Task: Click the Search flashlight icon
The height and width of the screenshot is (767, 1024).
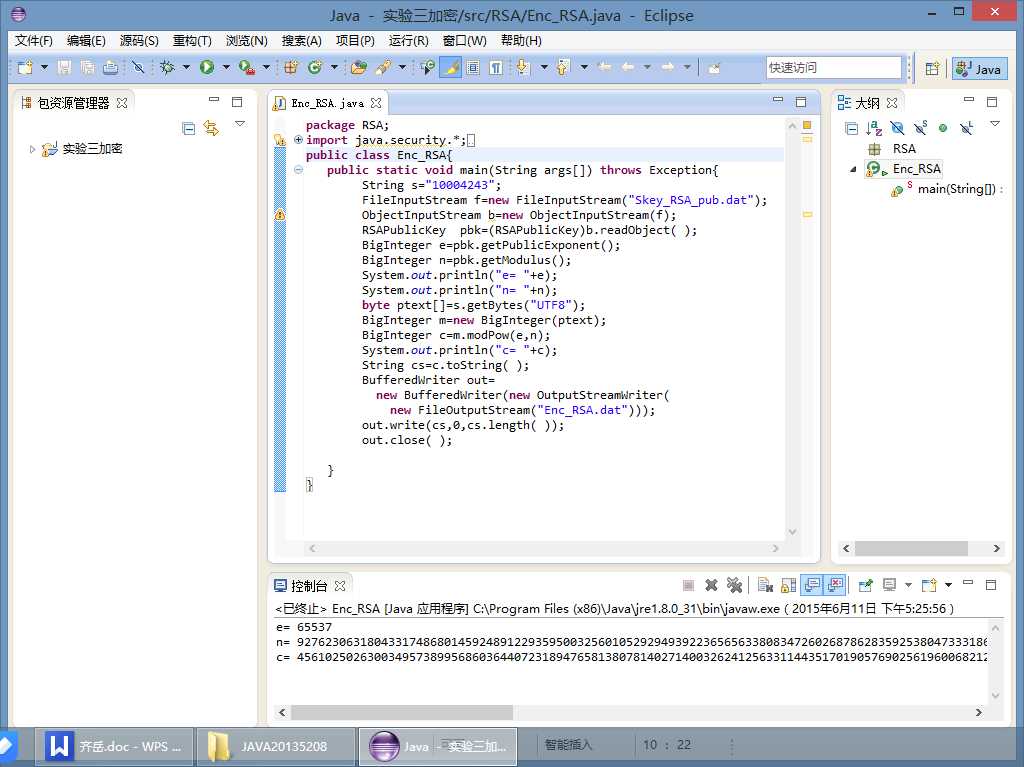Action: pyautogui.click(x=383, y=67)
